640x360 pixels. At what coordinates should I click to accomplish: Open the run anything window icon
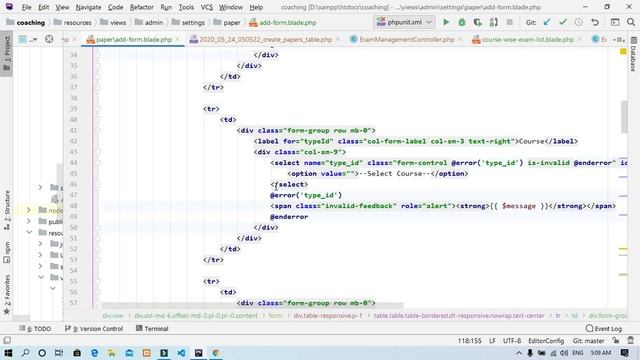point(615,22)
